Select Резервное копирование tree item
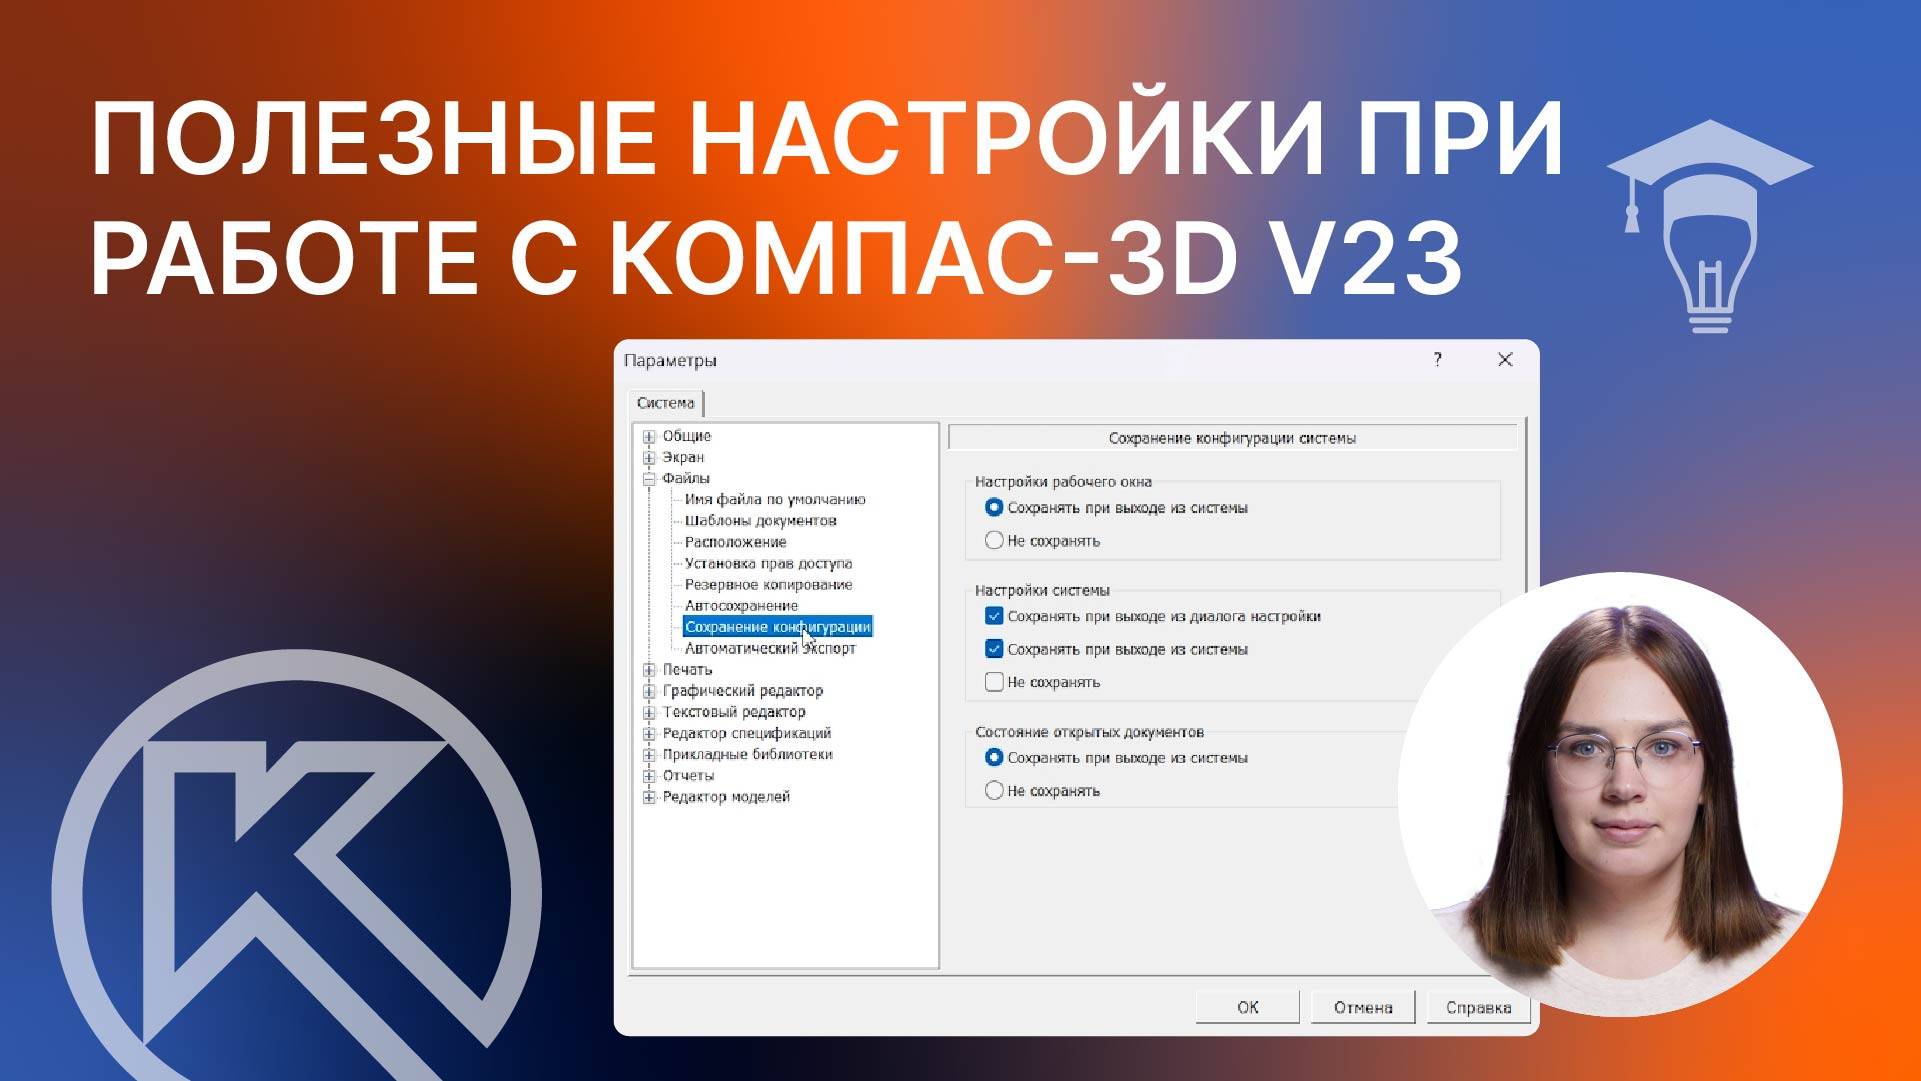 tap(768, 585)
